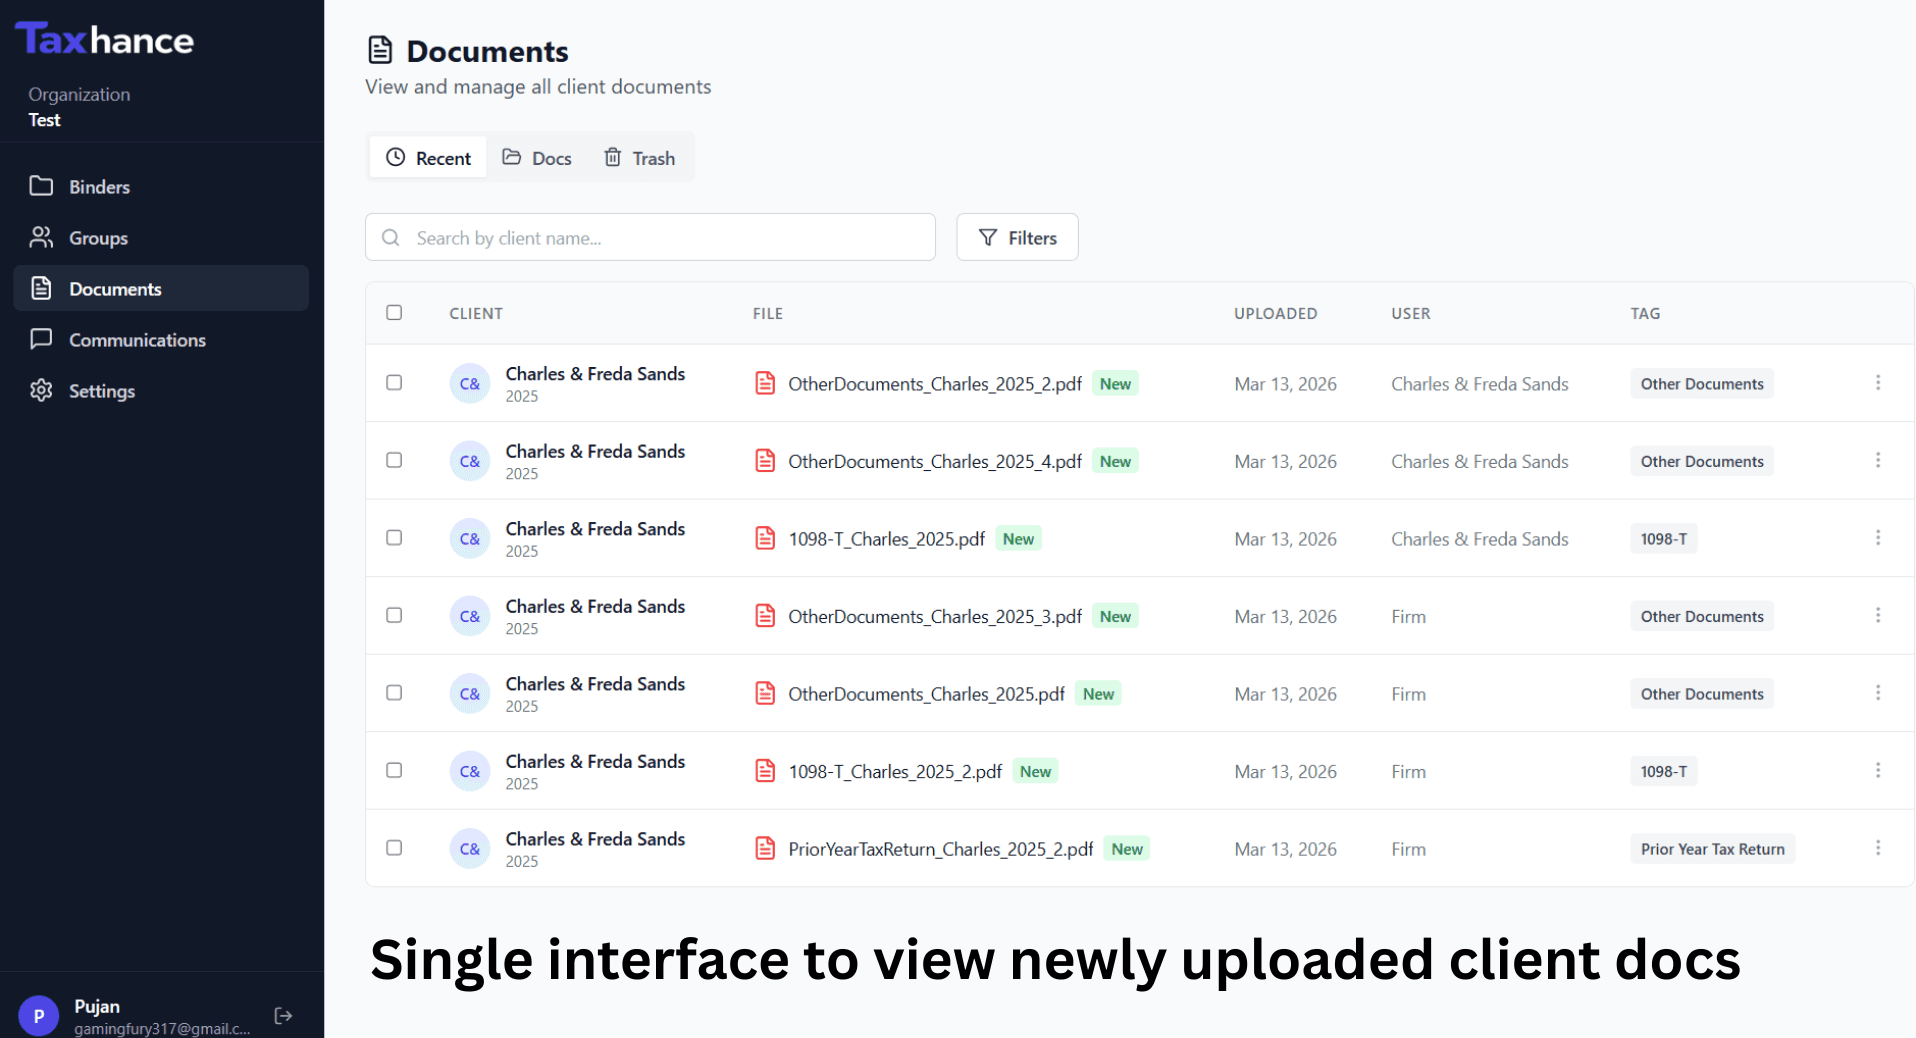Open more options for OtherDocuments_Charles_2025_2.pdf
Screen dimensions: 1916x1038
coord(1878,383)
